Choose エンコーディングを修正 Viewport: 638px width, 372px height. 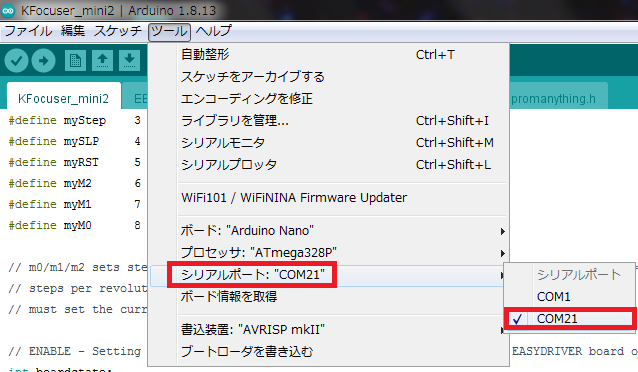[x=329, y=98]
